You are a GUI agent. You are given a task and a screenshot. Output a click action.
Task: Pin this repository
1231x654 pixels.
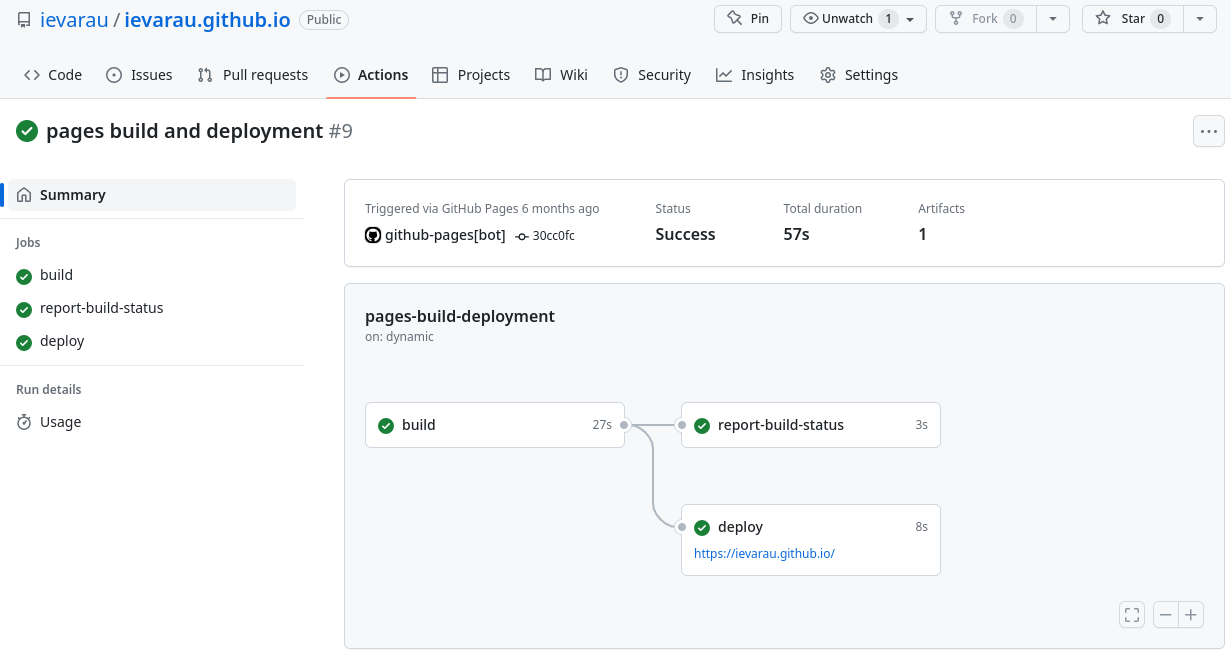click(748, 19)
